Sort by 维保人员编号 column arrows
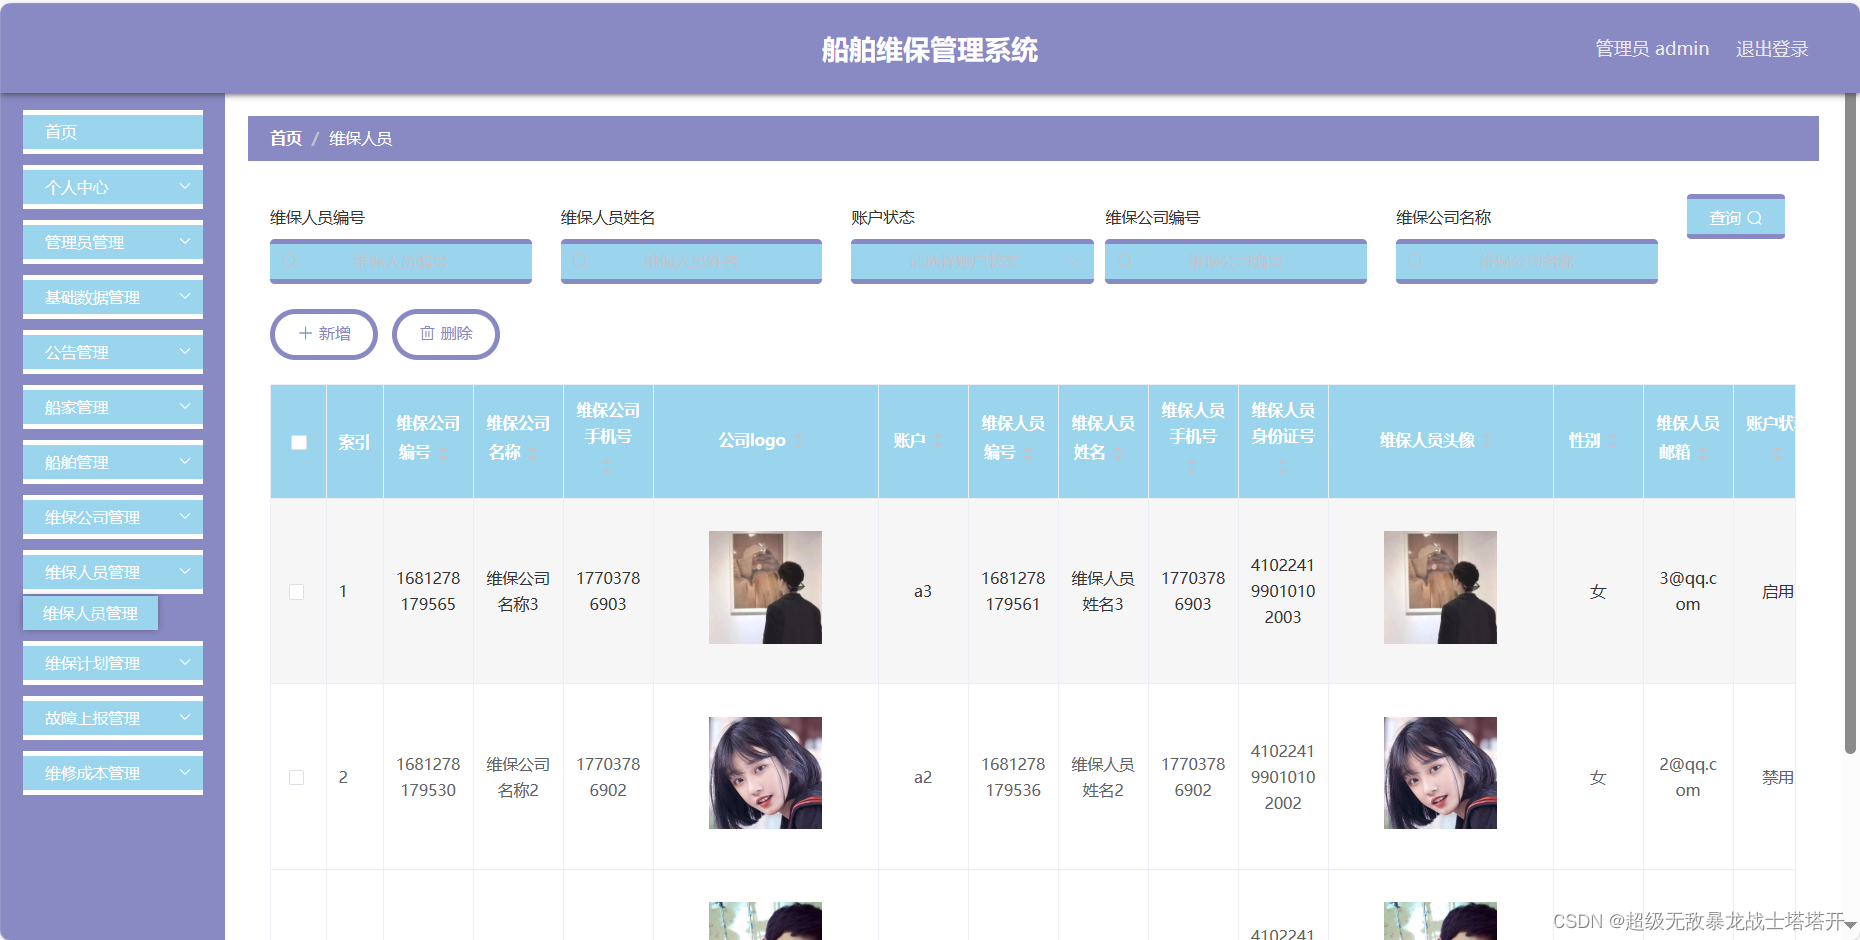1860x940 pixels. (1028, 454)
